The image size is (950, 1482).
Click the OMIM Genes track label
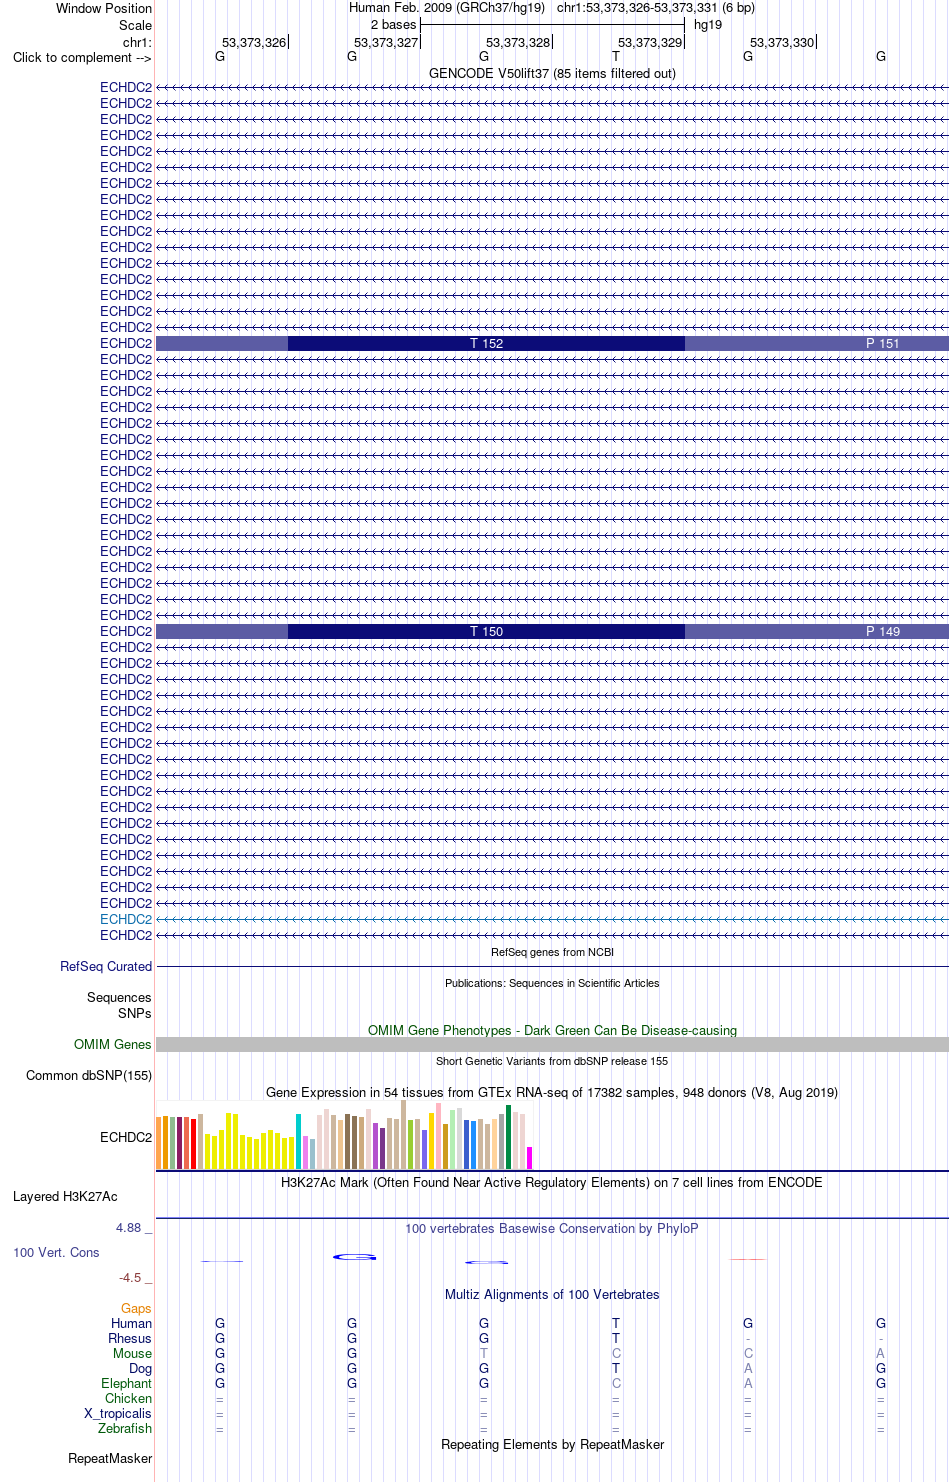(113, 1044)
